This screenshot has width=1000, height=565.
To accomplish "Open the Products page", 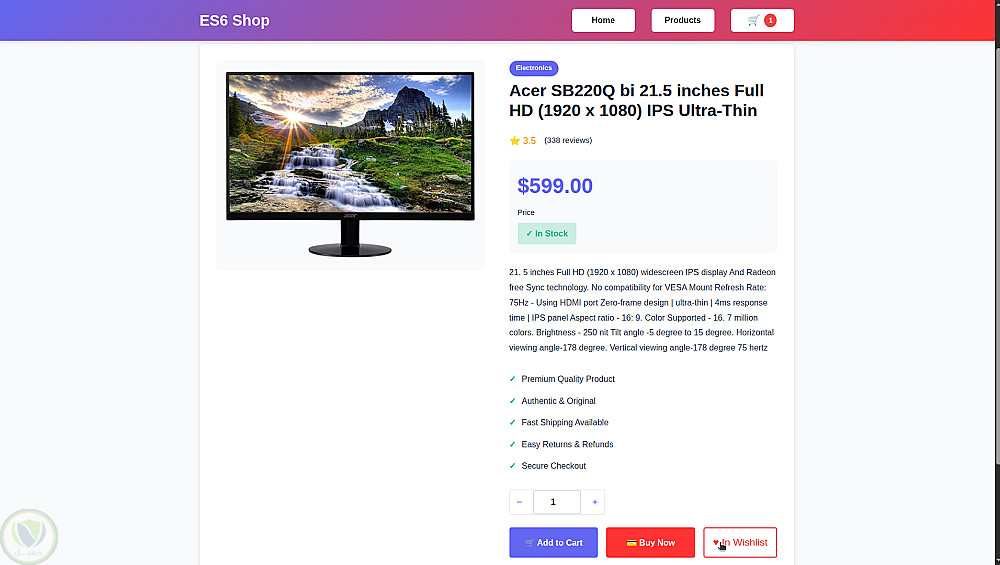I will [682, 20].
